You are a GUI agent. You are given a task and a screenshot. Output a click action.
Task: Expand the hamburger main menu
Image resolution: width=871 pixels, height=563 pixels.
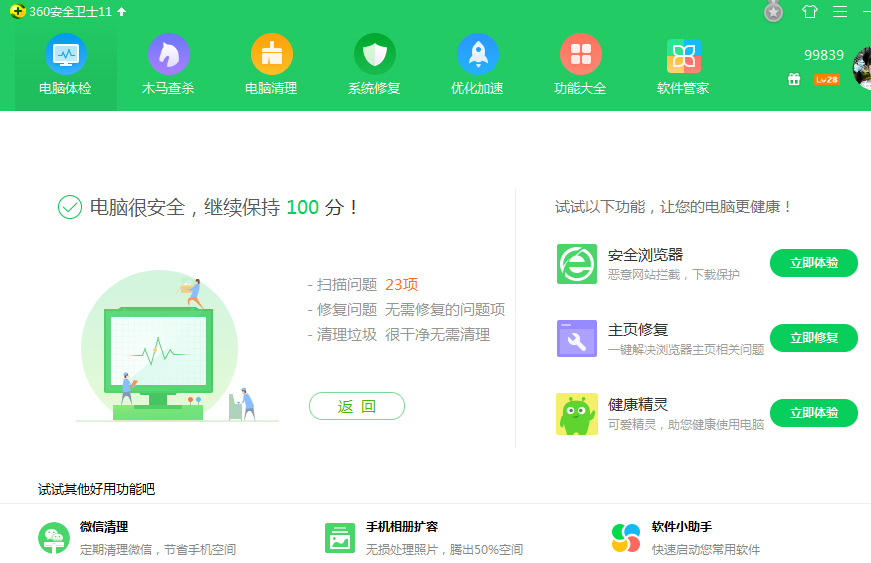[840, 12]
